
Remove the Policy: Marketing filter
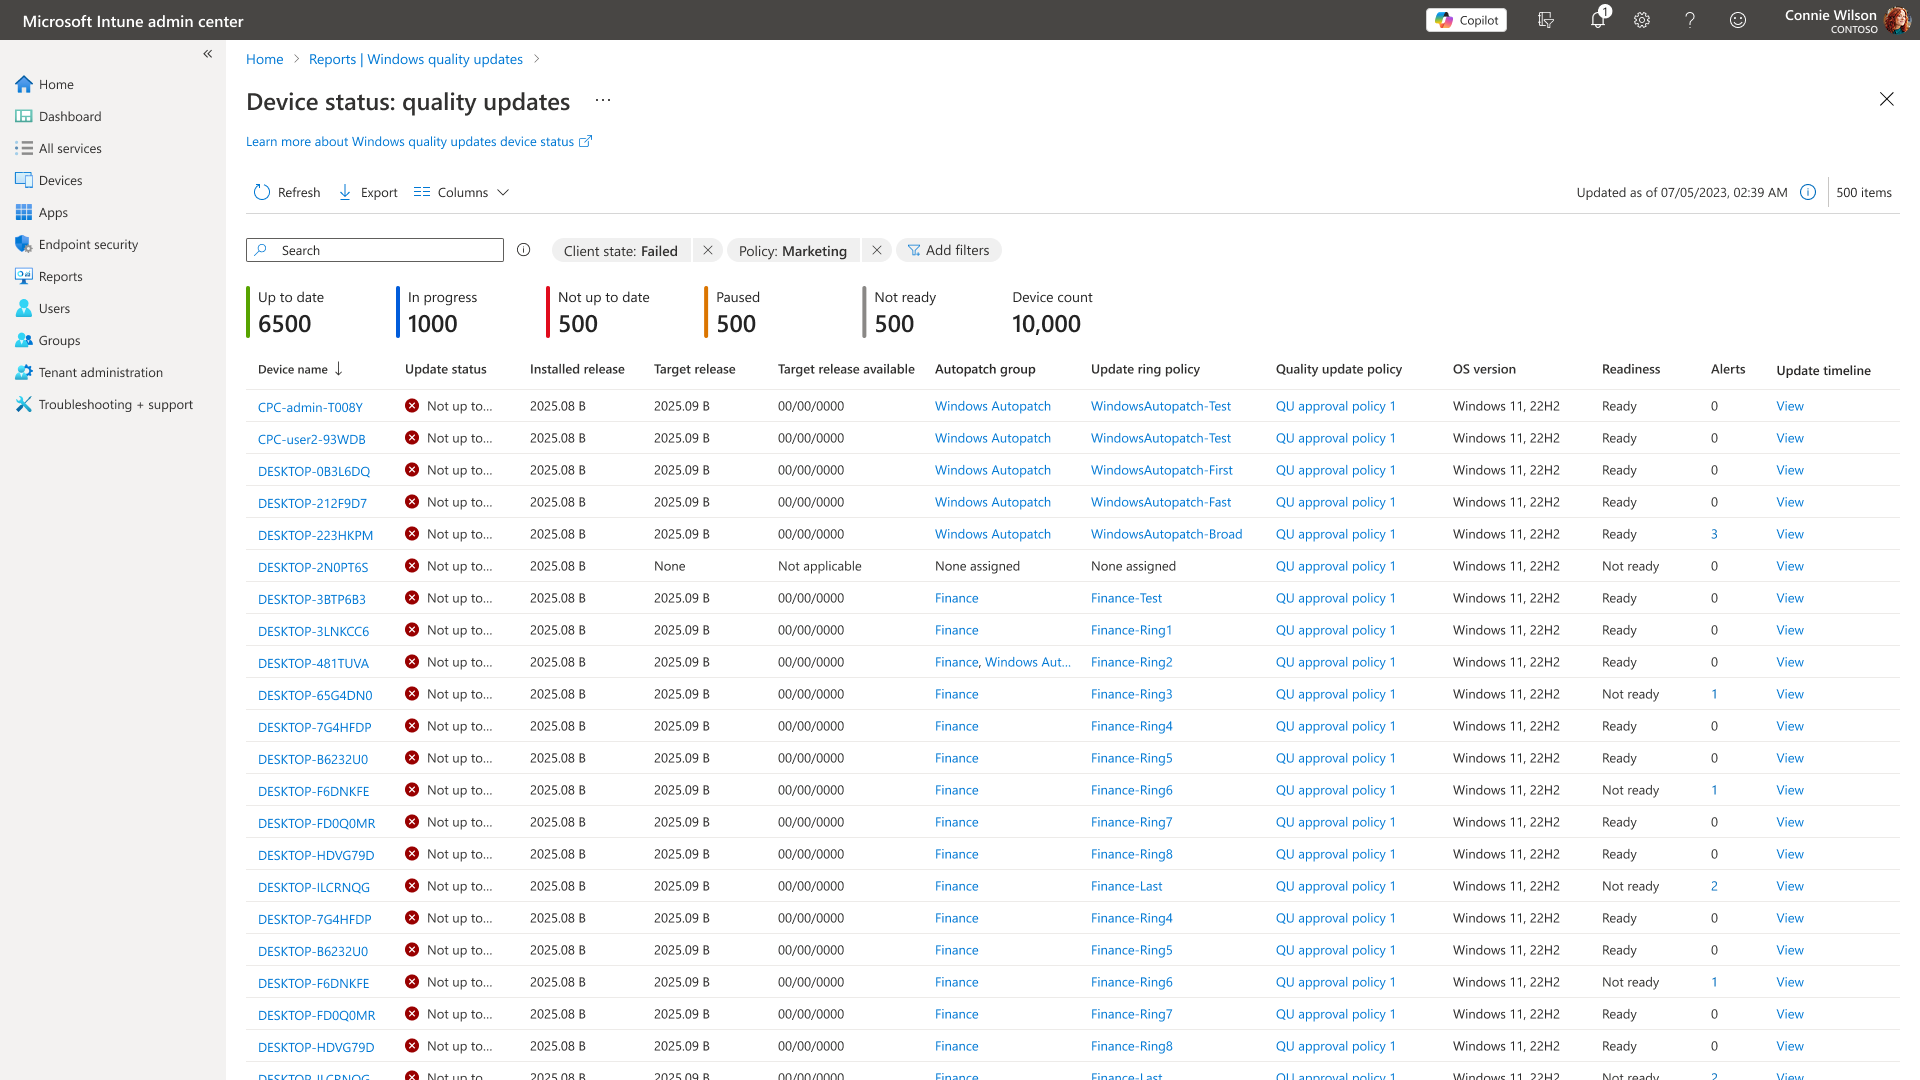[x=877, y=251]
